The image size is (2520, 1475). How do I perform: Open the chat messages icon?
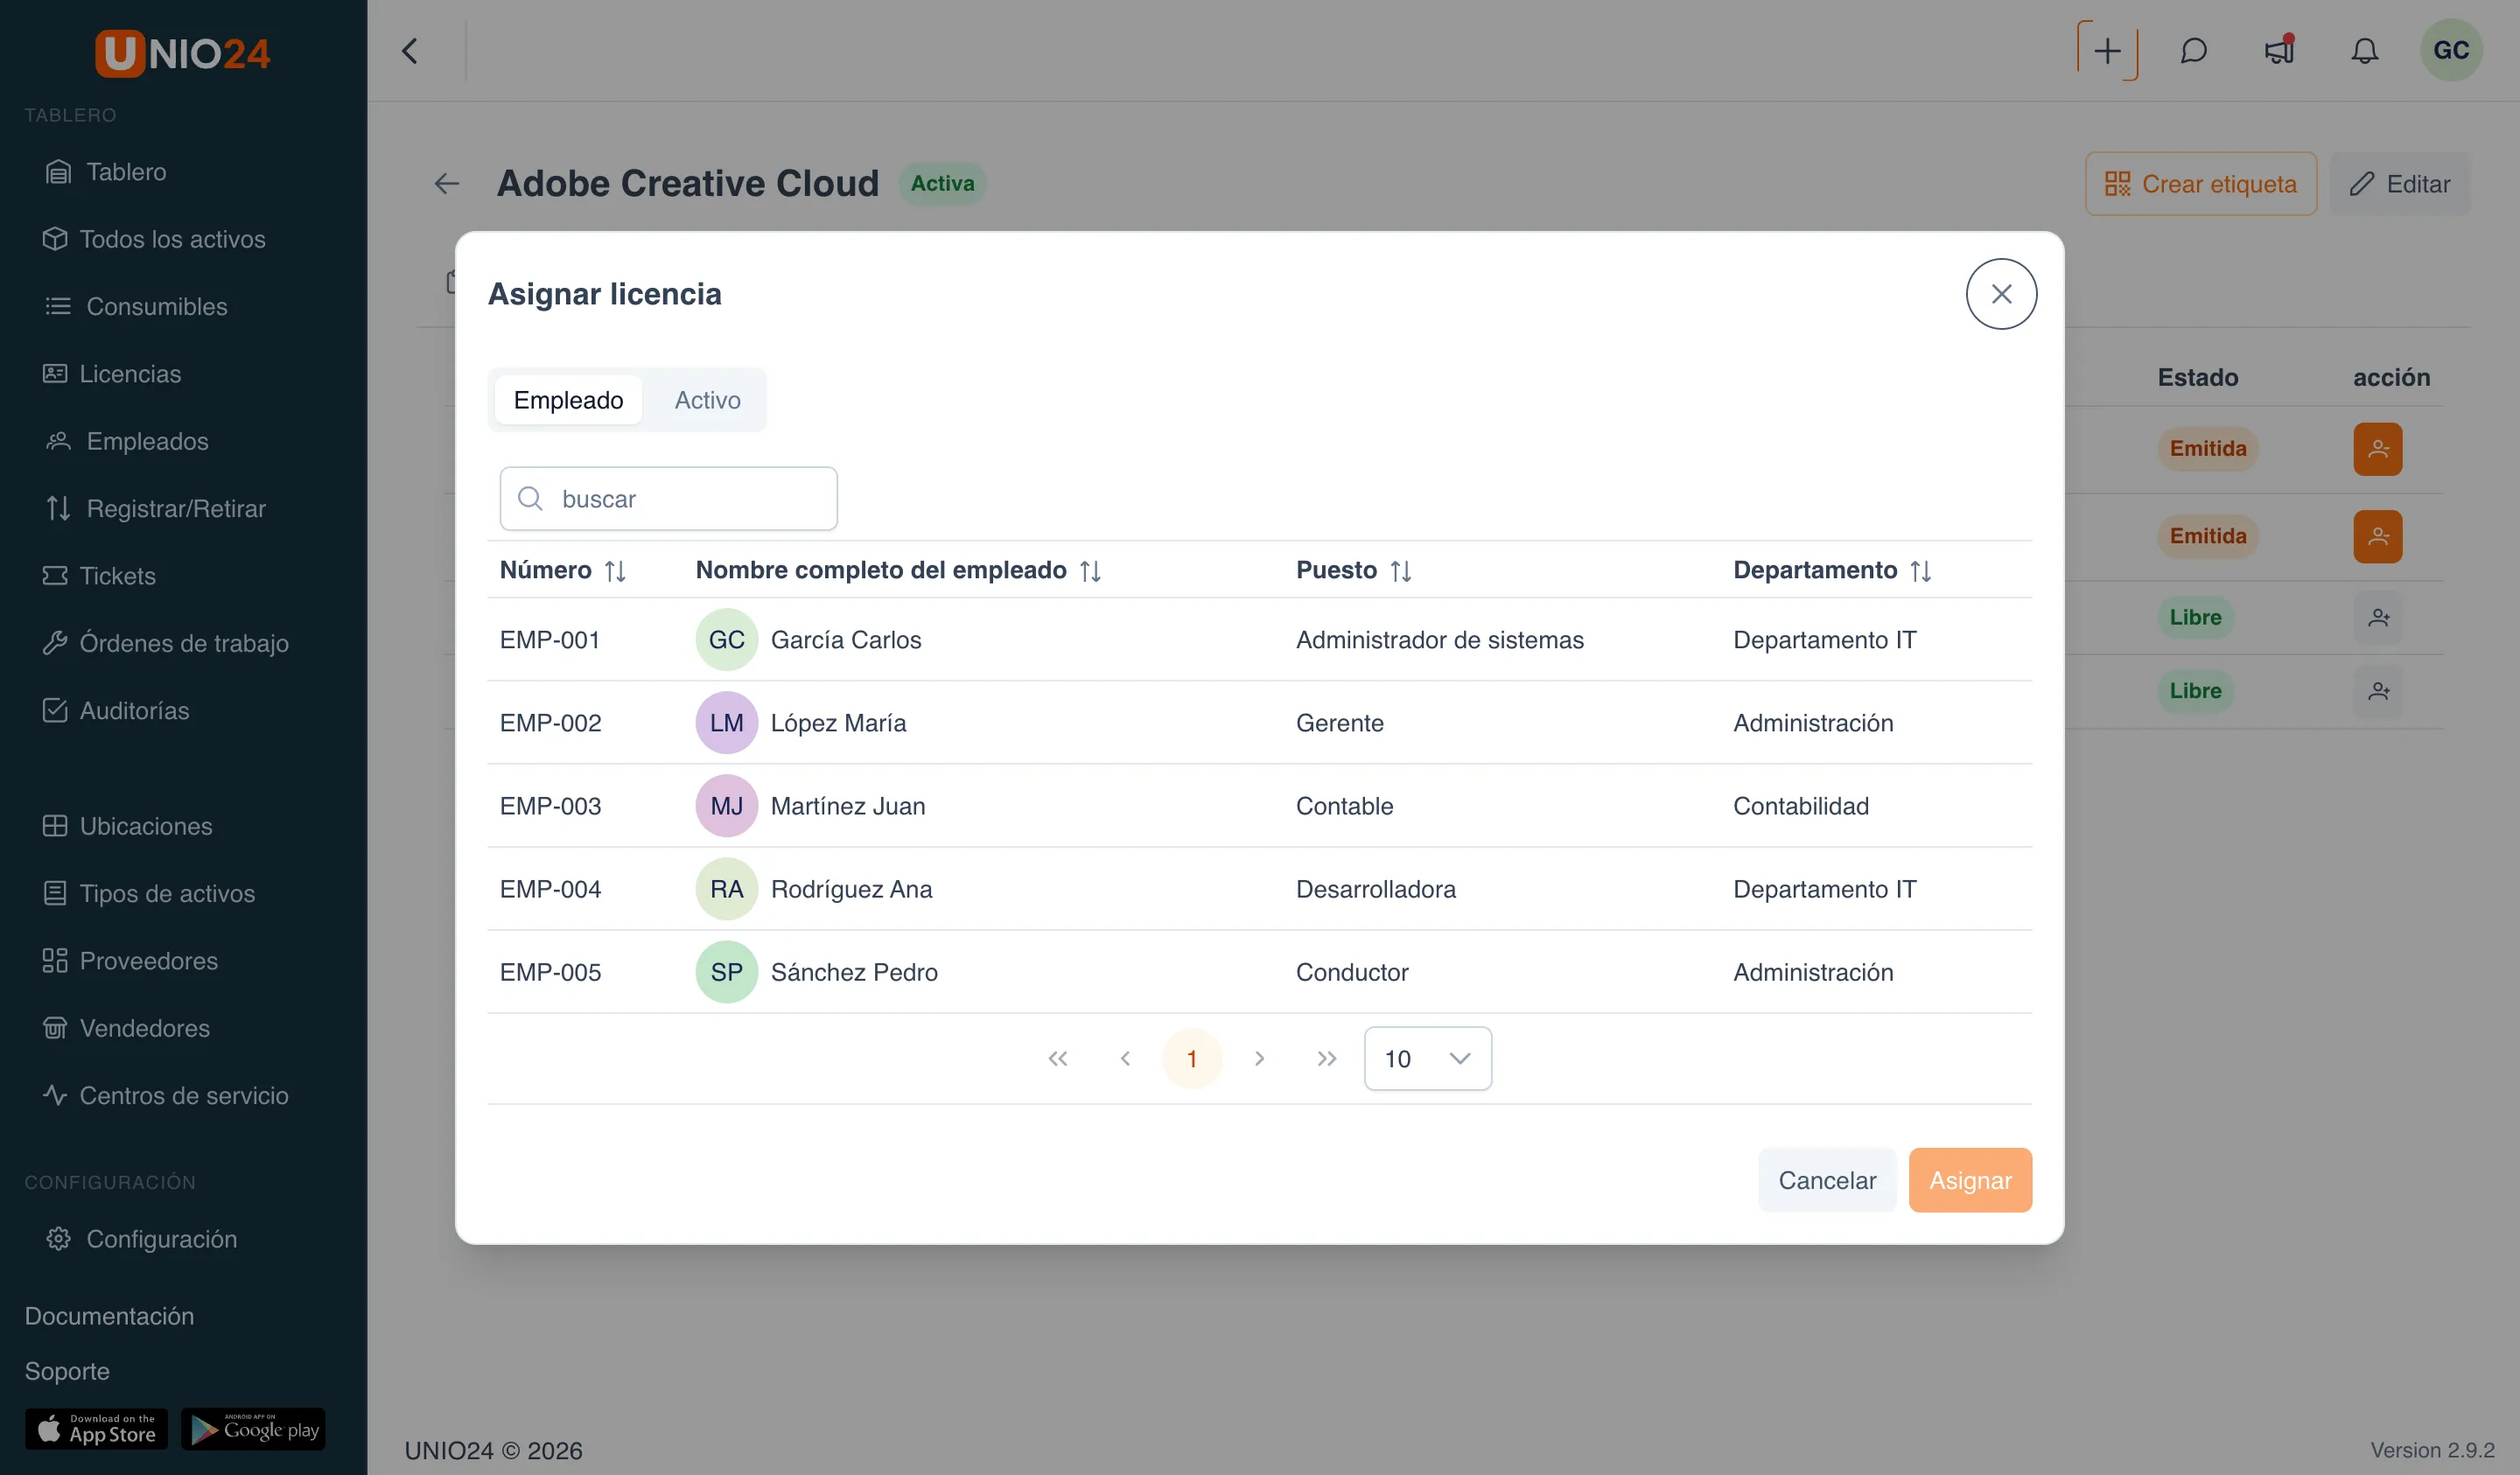point(2193,50)
